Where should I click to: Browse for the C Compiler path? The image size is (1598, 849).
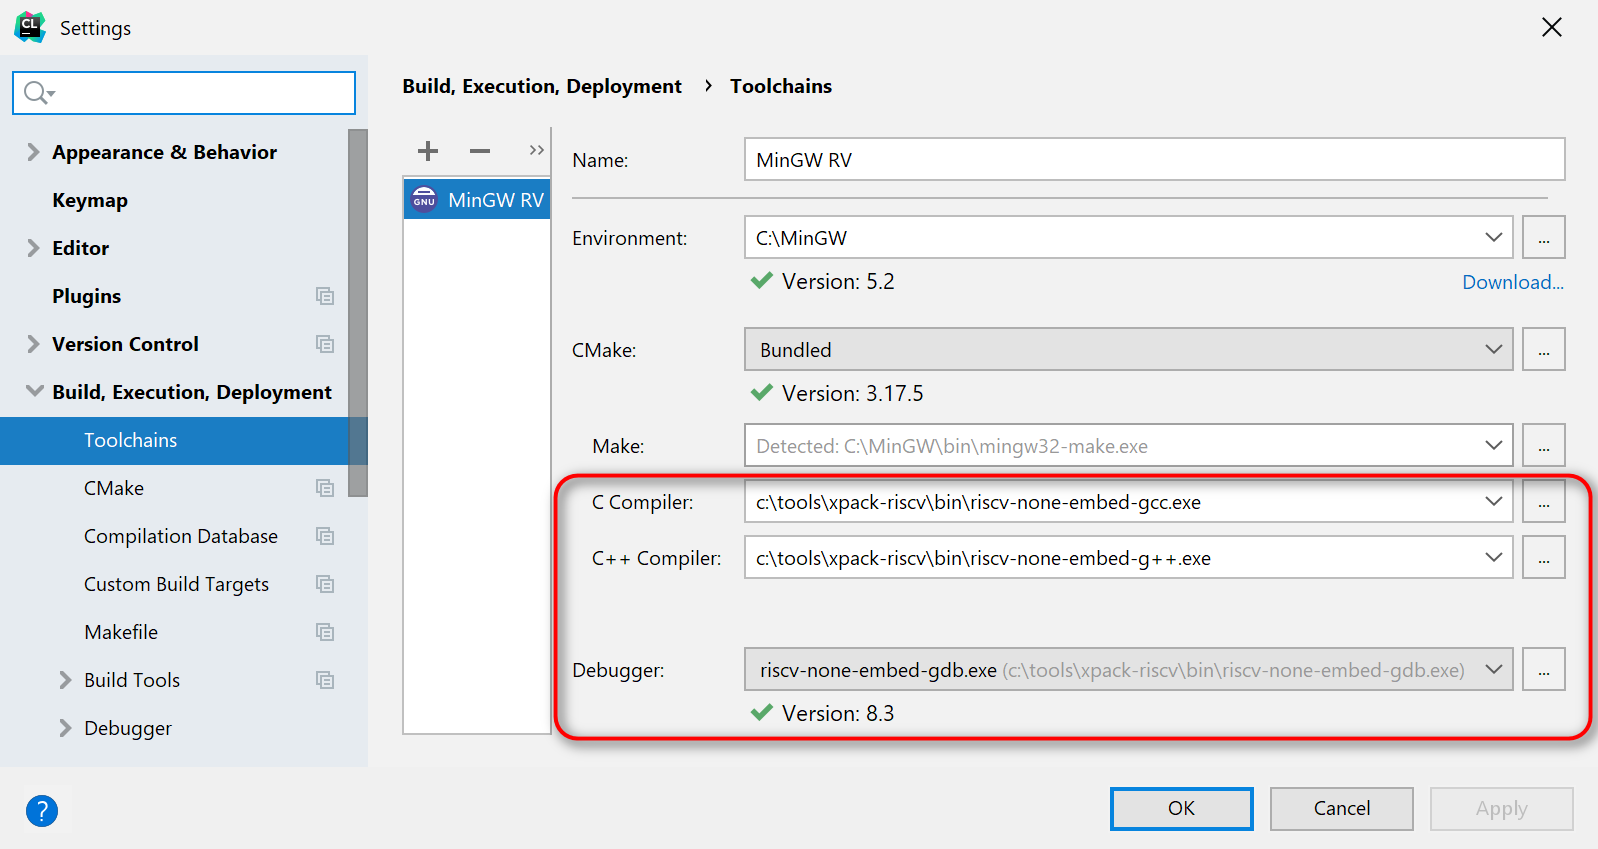(1543, 502)
